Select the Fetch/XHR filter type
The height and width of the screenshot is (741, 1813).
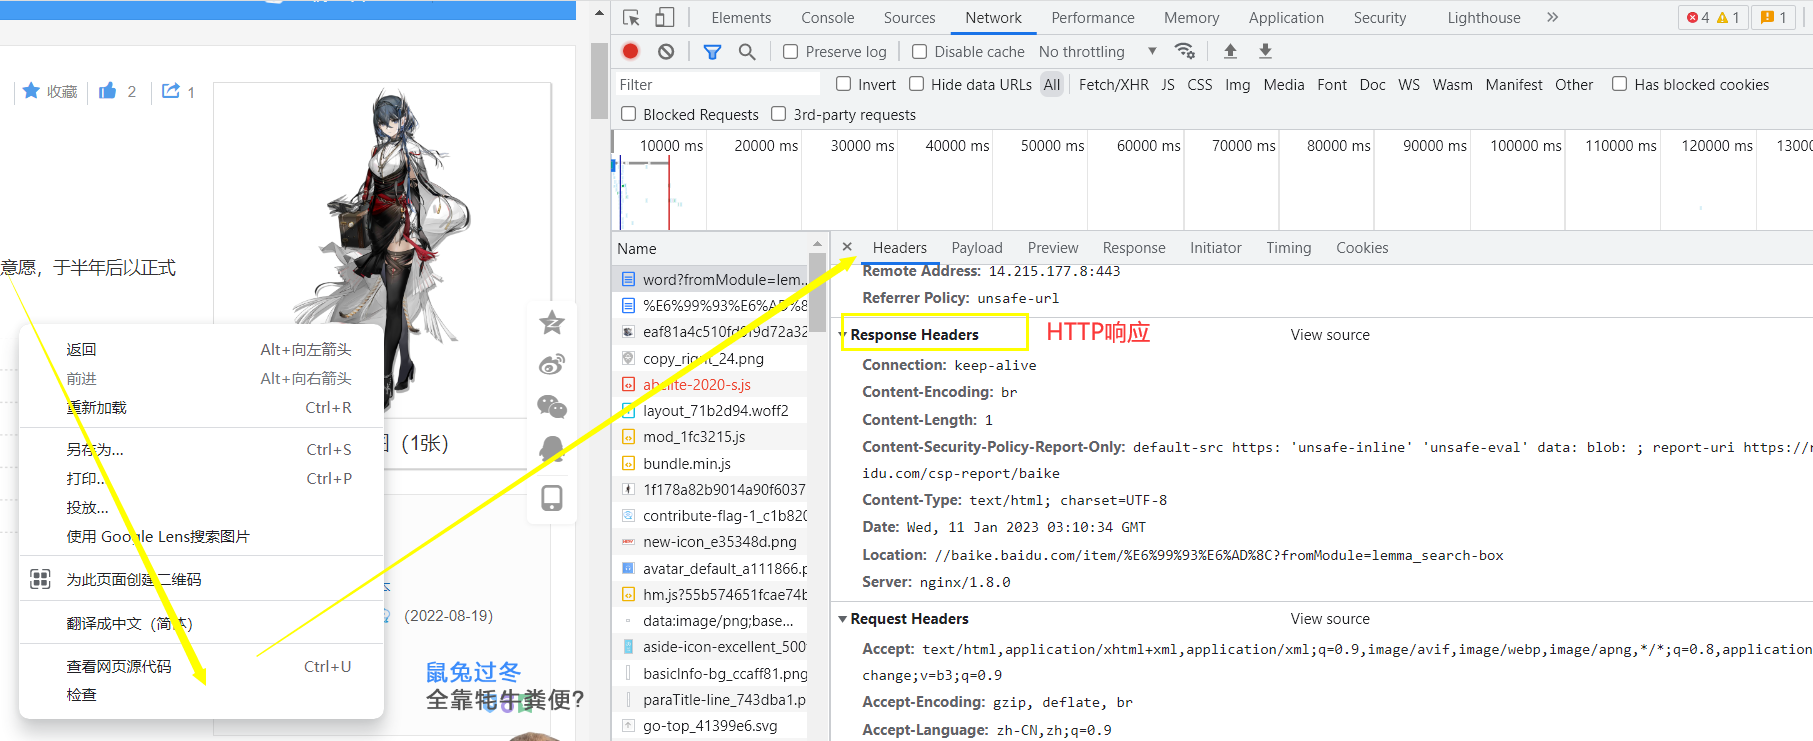click(1113, 85)
